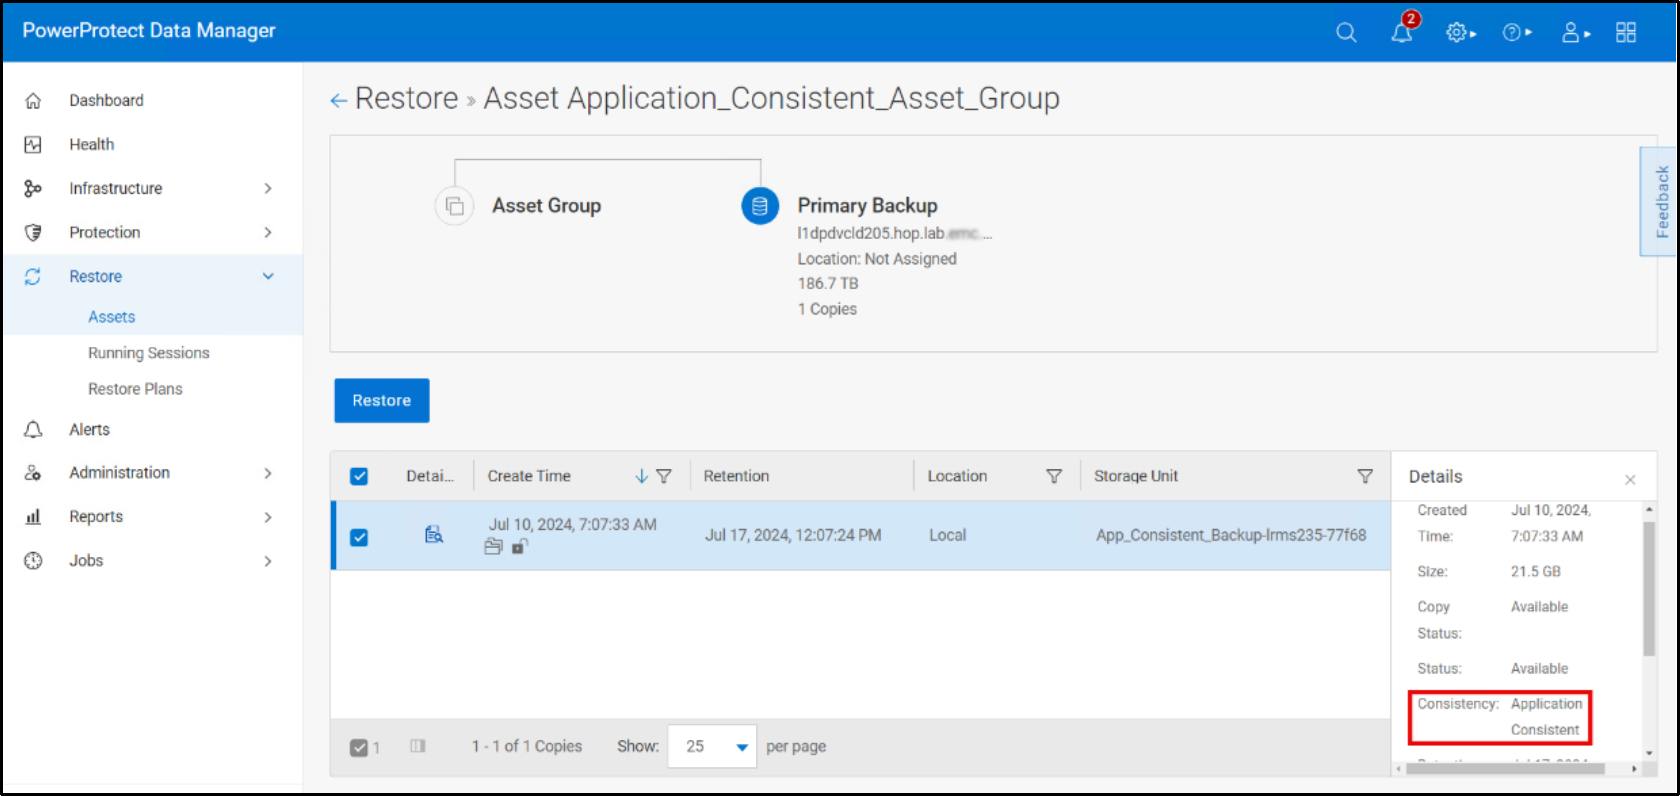Viewport: 1680px width, 796px height.
Task: Uncheck the Jul 10, 2024 copy row
Action: point(359,537)
